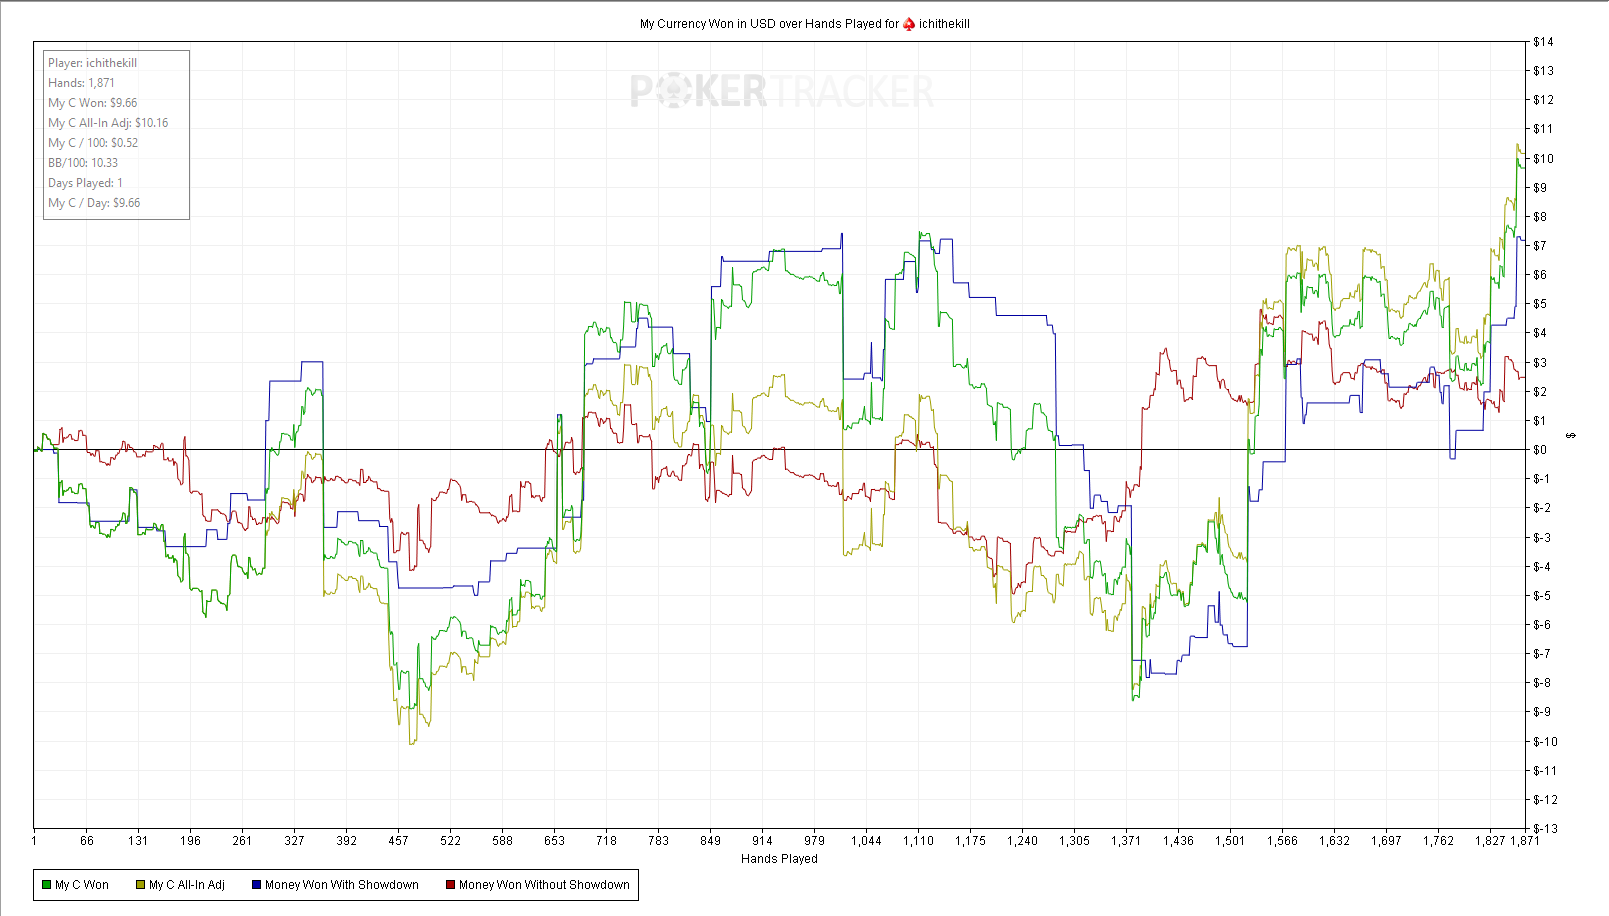Click the "1,371" x-axis tick label
Image resolution: width=1609 pixels, height=916 pixels.
[x=1126, y=841]
